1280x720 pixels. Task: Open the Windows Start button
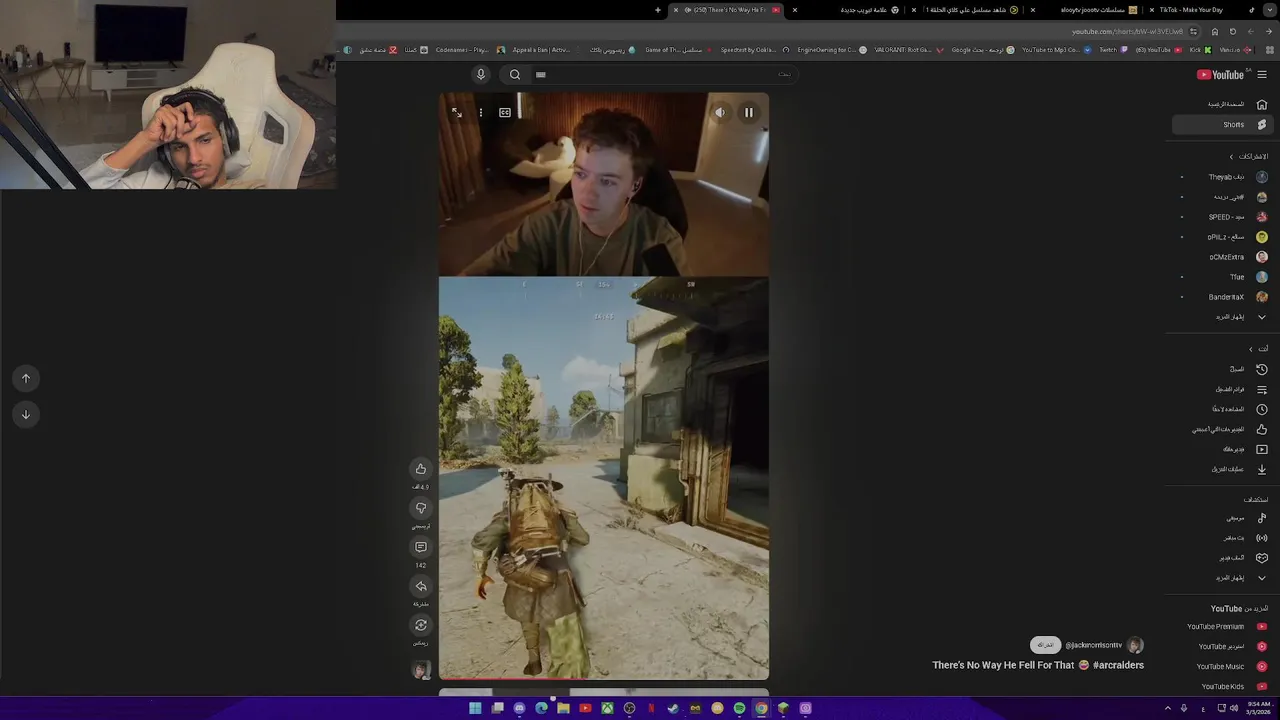[475, 708]
